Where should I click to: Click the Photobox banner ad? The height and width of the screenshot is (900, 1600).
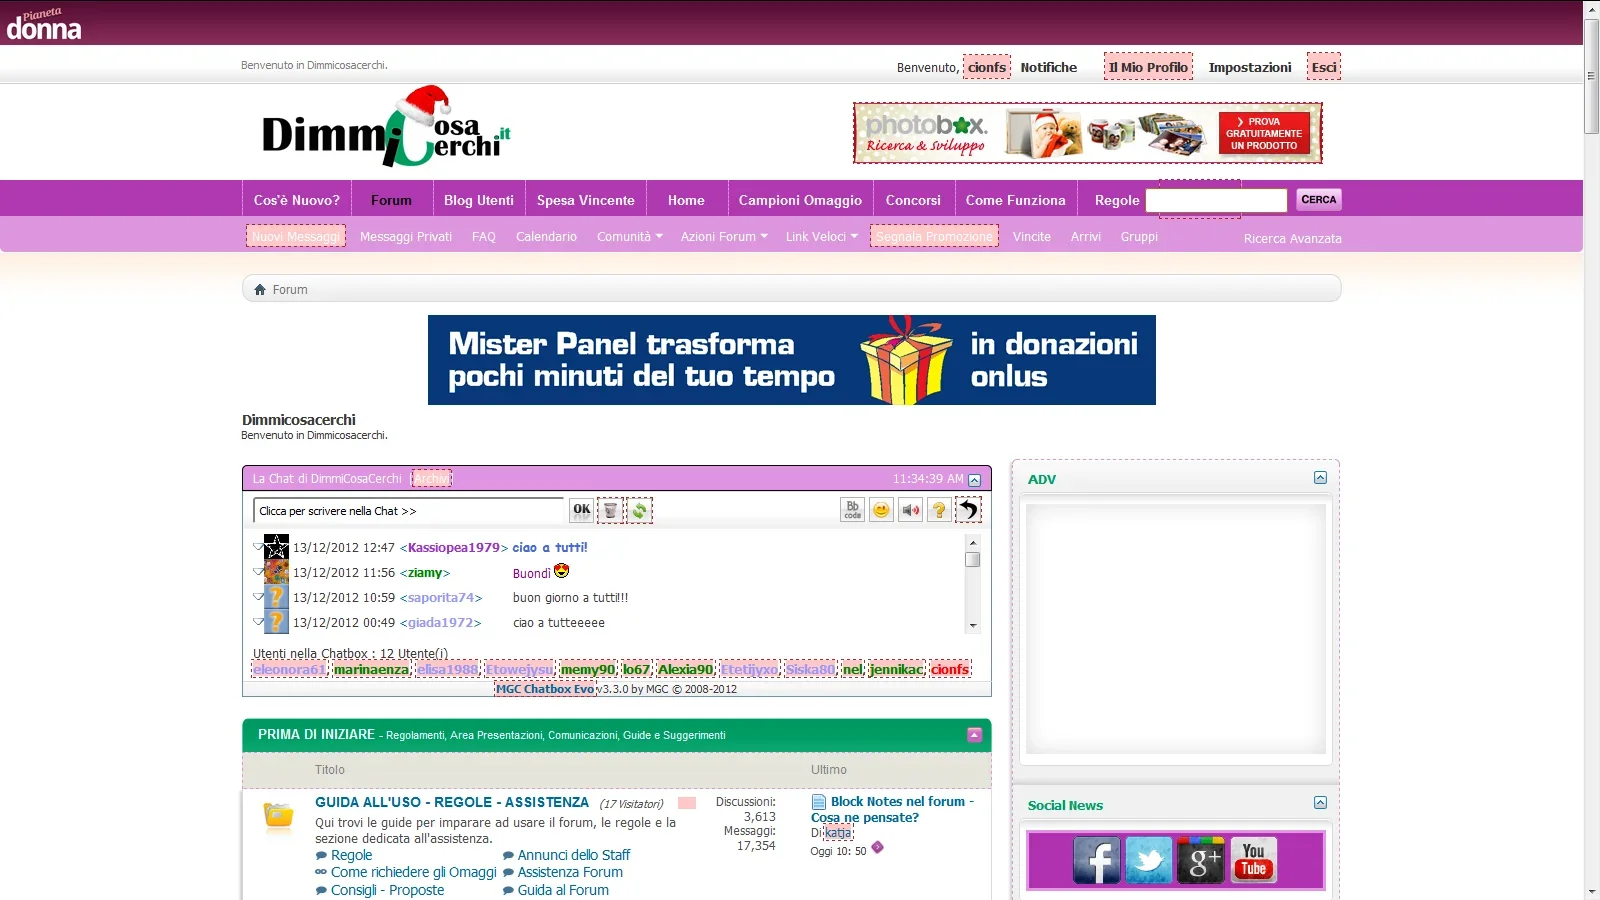[1088, 133]
